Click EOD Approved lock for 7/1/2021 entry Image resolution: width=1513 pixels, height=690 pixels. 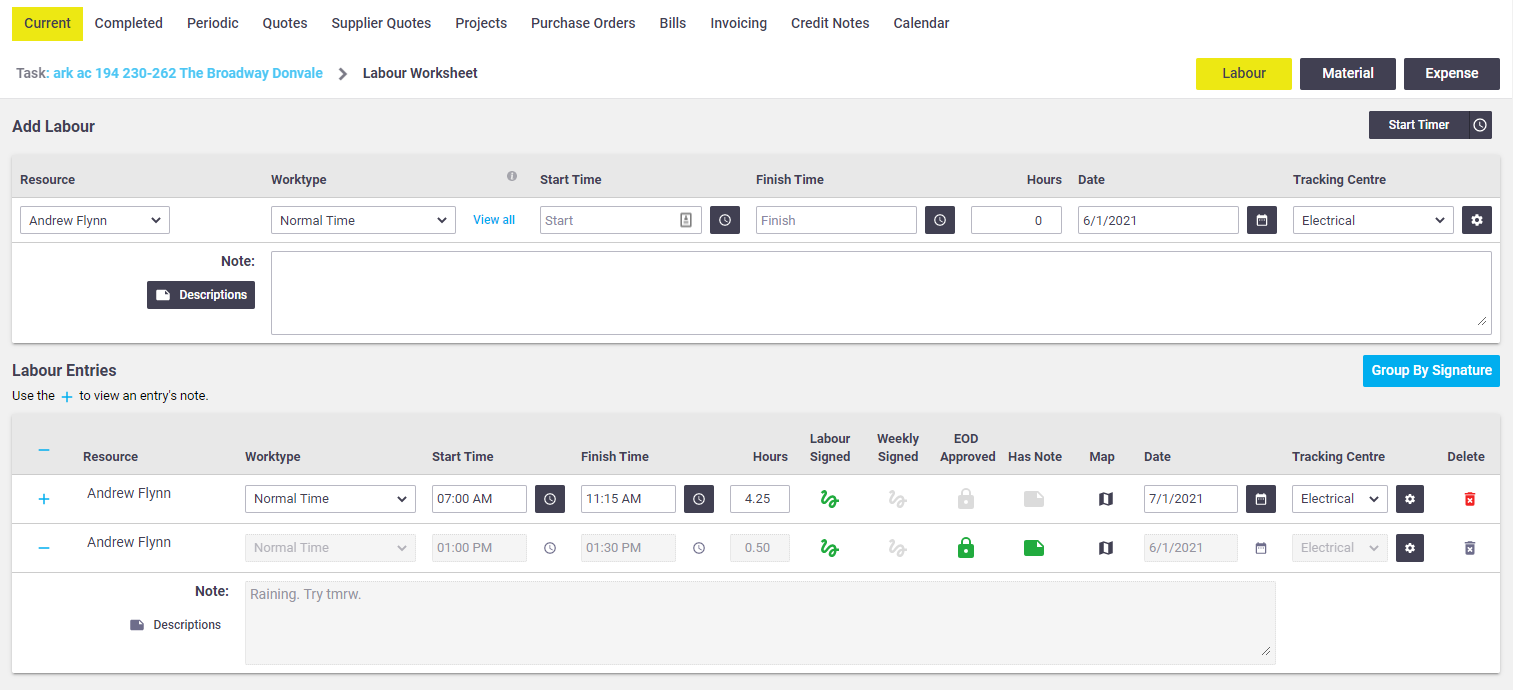coord(966,499)
